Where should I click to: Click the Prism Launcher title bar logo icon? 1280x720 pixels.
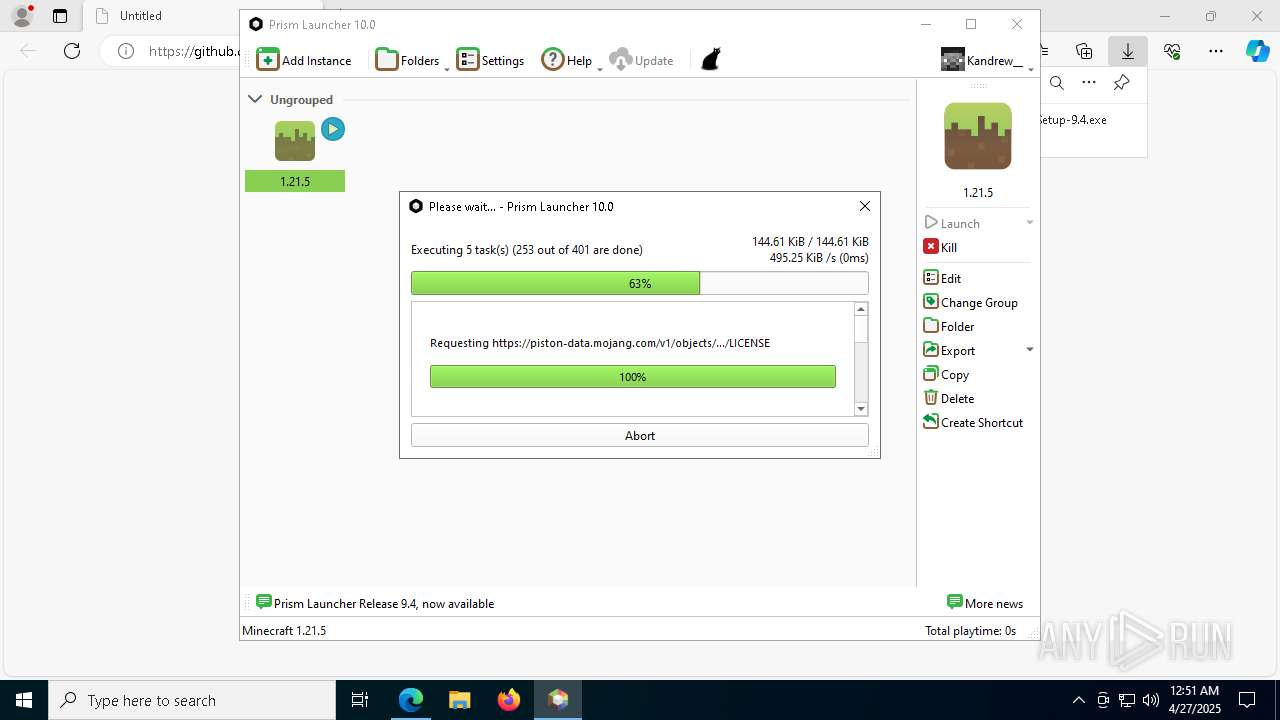[x=256, y=24]
